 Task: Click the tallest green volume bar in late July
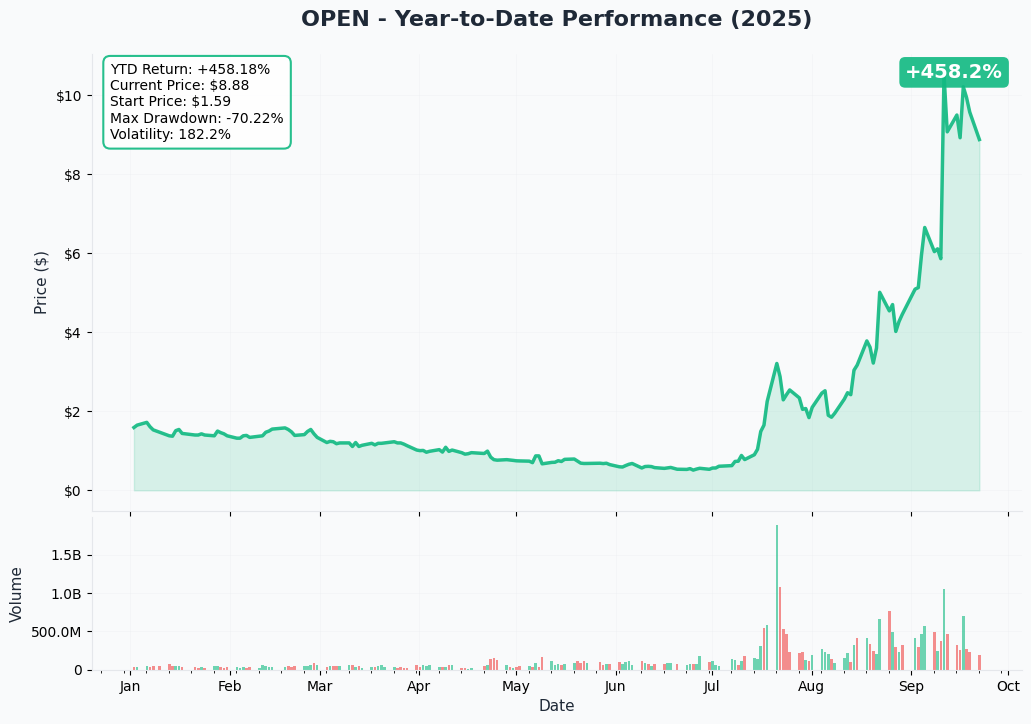point(777,598)
